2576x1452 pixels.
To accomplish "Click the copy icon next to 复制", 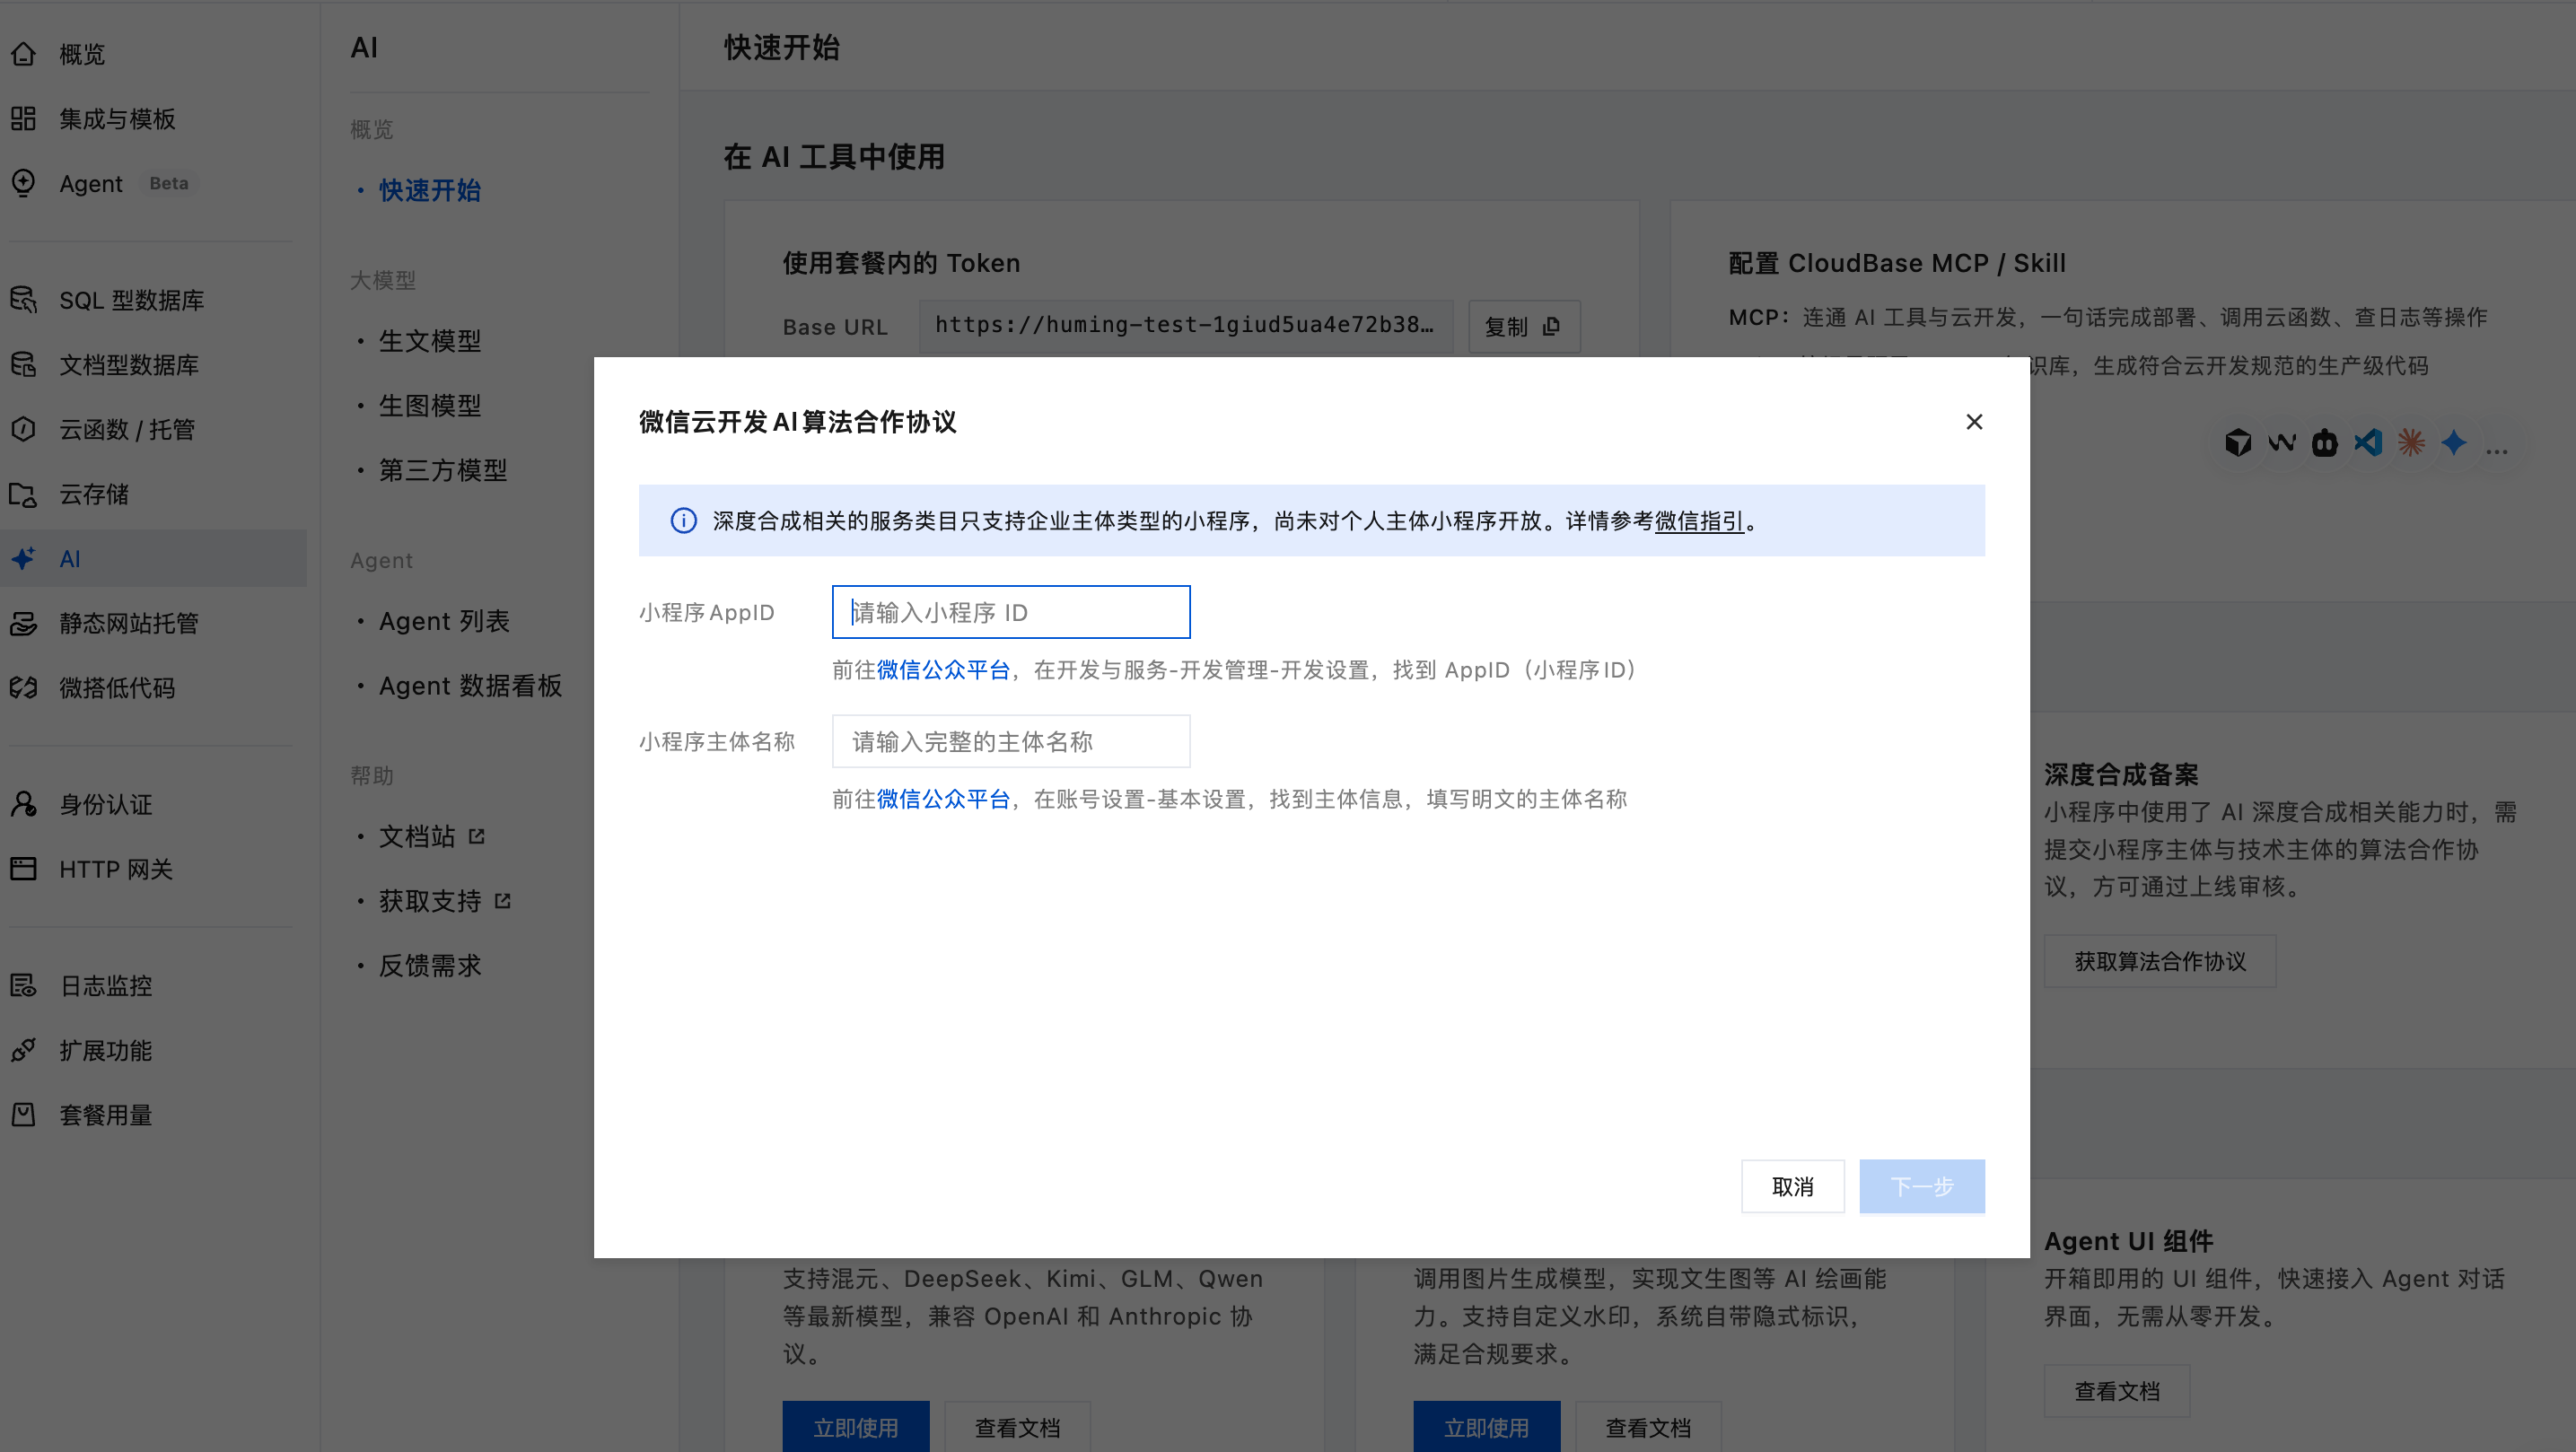I will coord(1551,327).
